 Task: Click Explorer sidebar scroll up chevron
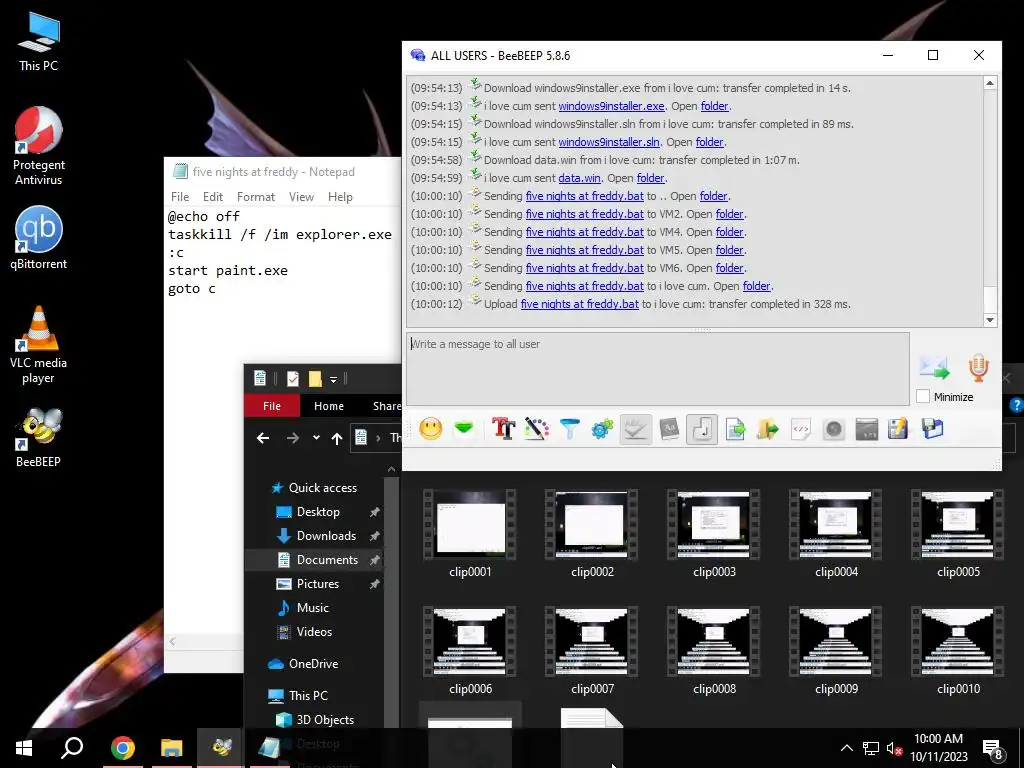[391, 470]
